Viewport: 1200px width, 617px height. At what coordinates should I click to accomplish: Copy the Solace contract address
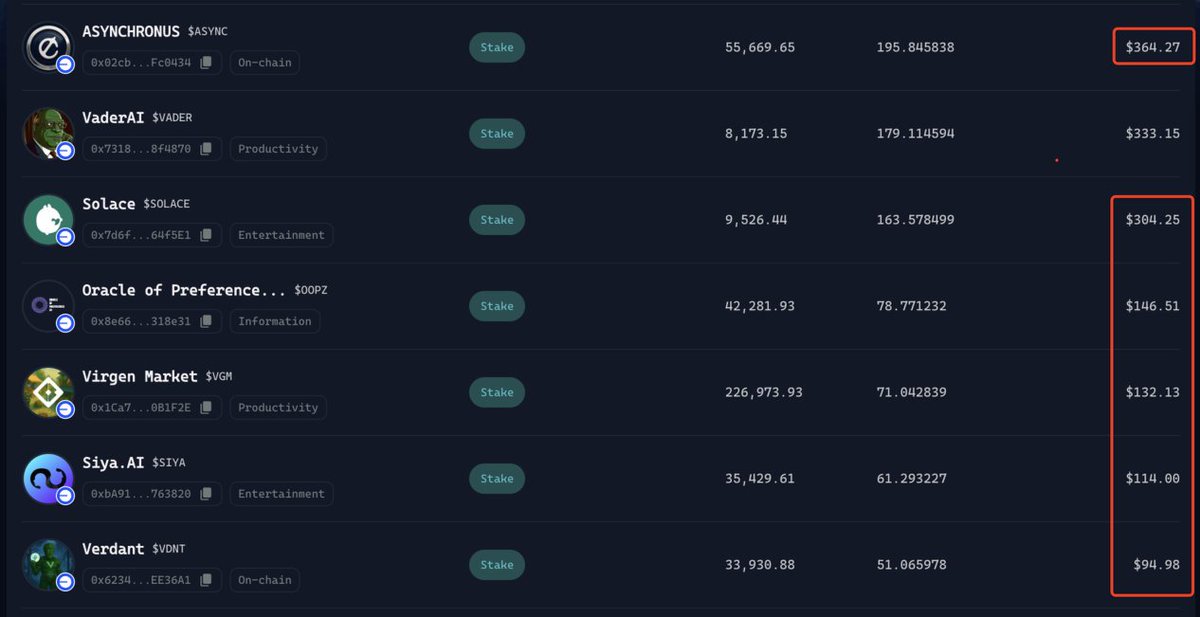point(206,235)
